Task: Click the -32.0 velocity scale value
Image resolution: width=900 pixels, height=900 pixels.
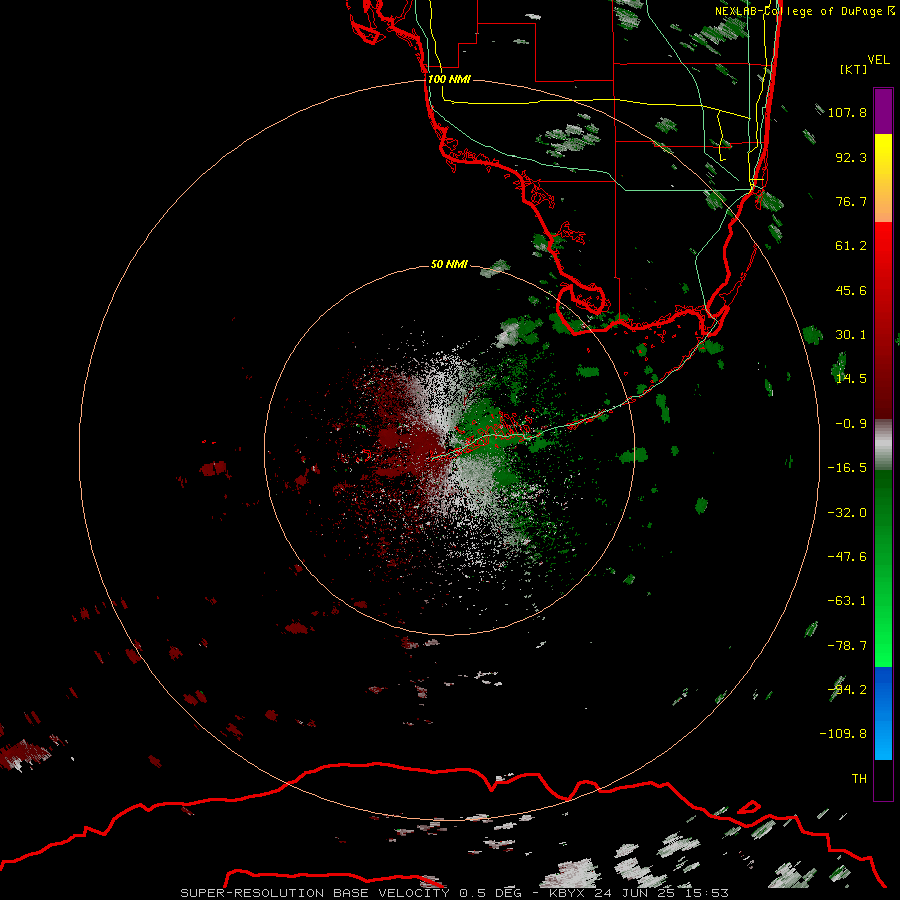Action: pyautogui.click(x=847, y=513)
